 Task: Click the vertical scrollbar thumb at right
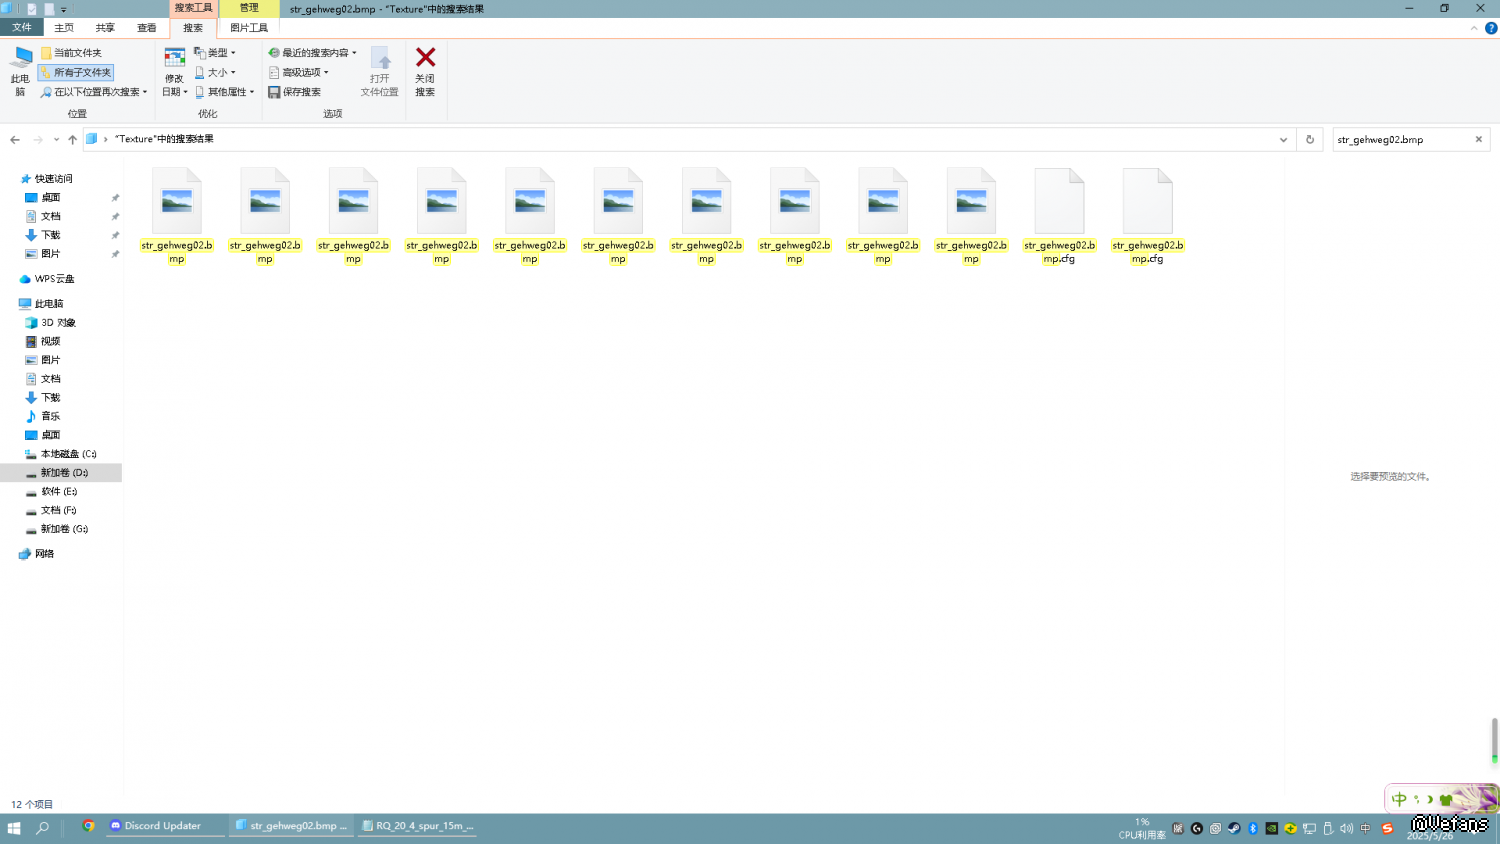point(1494,739)
